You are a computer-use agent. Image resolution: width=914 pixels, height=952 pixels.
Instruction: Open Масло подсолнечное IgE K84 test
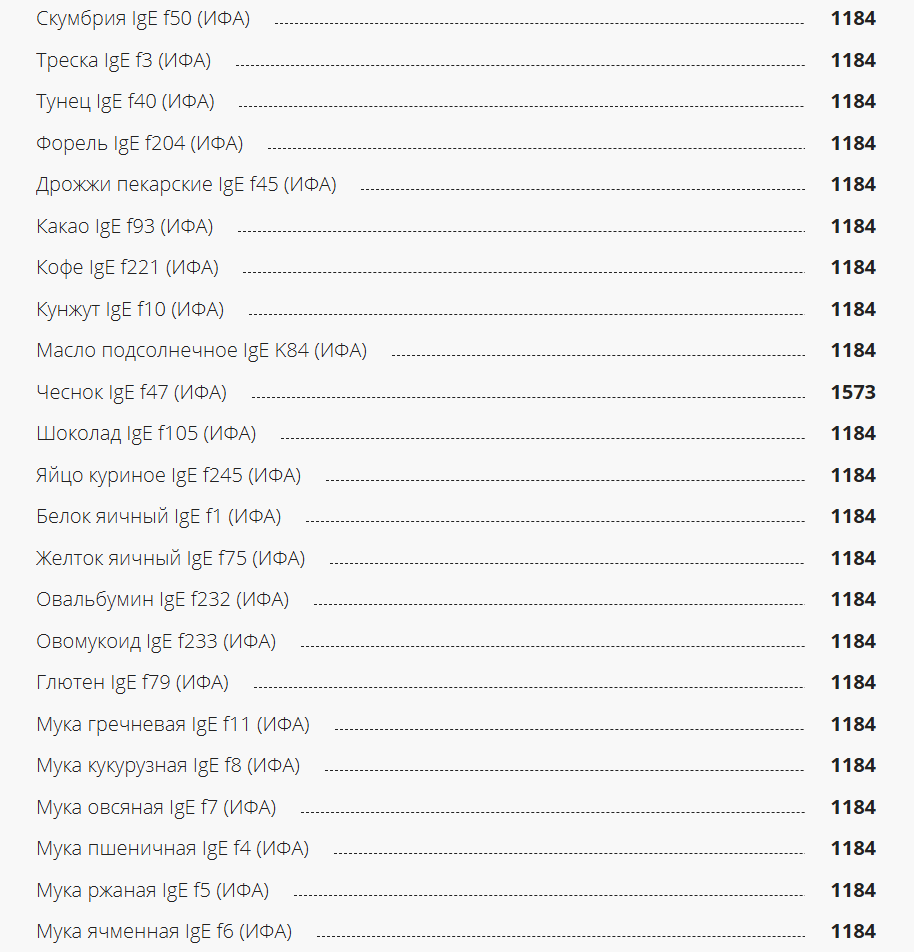[x=201, y=351]
